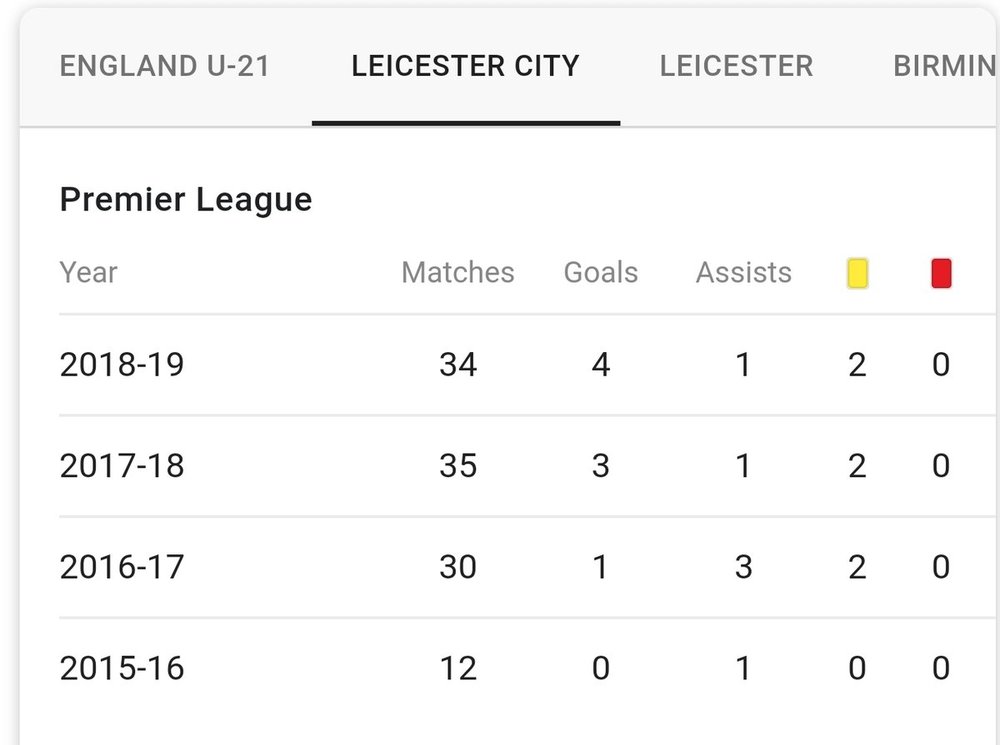The height and width of the screenshot is (745, 1000).
Task: Click the yellow card column icon
Action: point(857,273)
